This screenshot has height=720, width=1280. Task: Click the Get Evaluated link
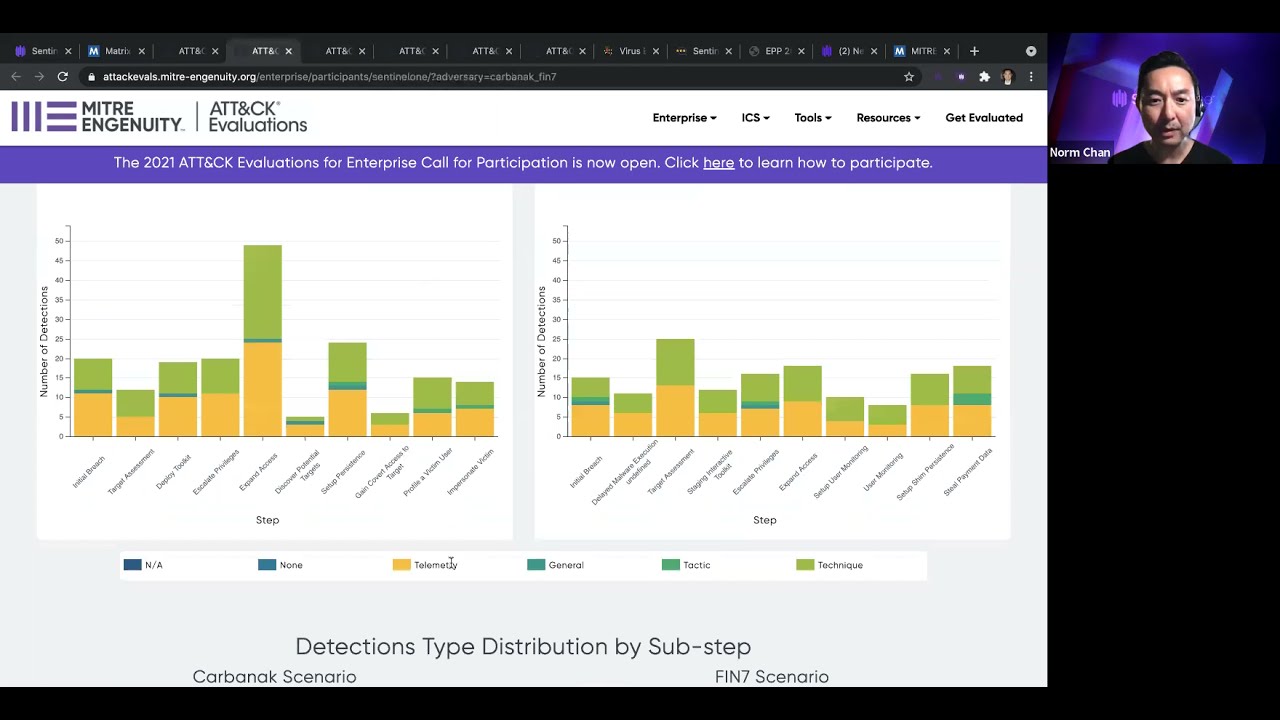pyautogui.click(x=984, y=118)
